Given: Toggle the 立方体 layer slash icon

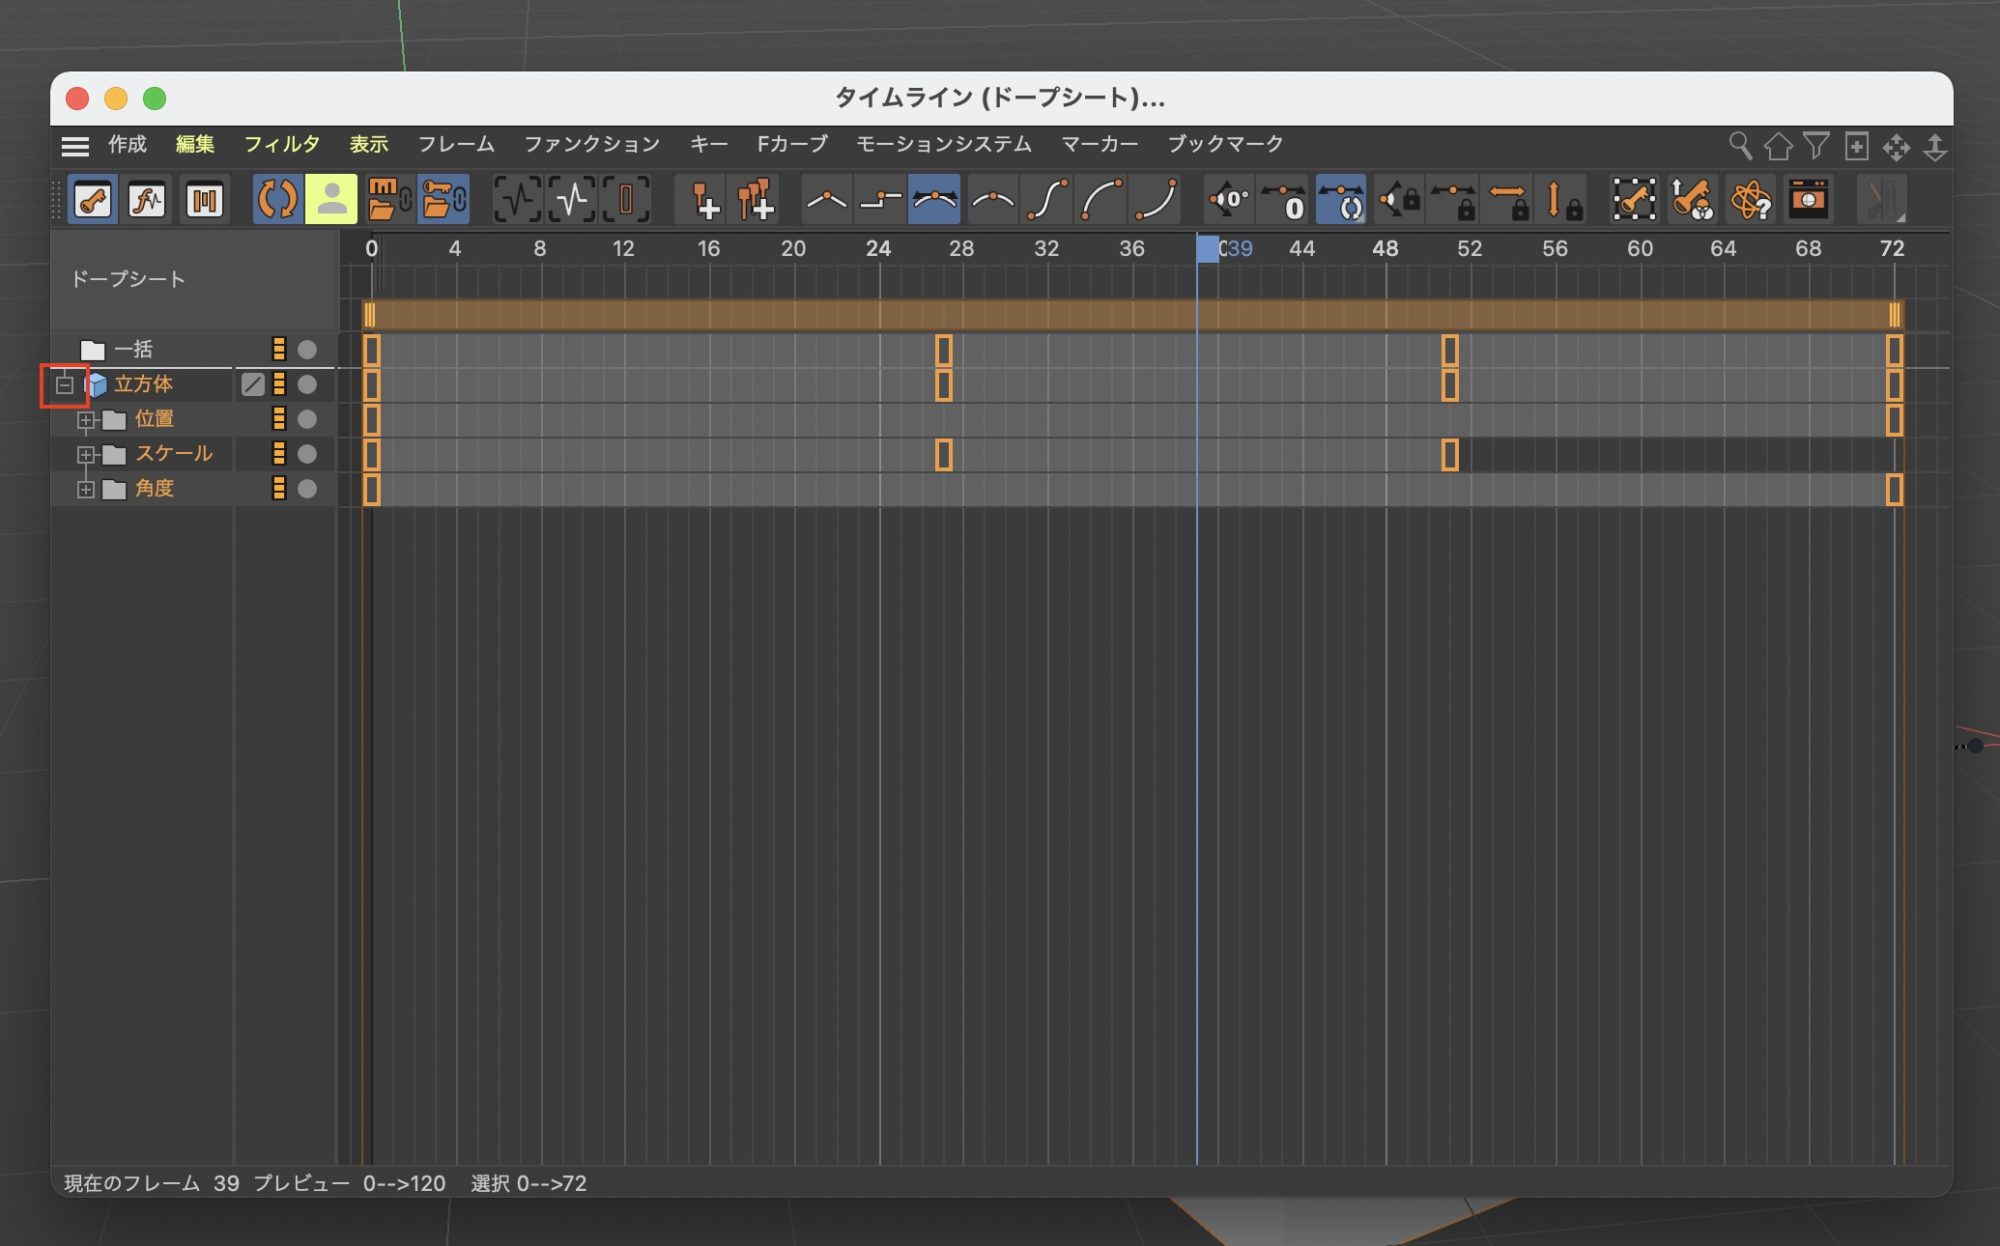Looking at the screenshot, I should tap(253, 384).
